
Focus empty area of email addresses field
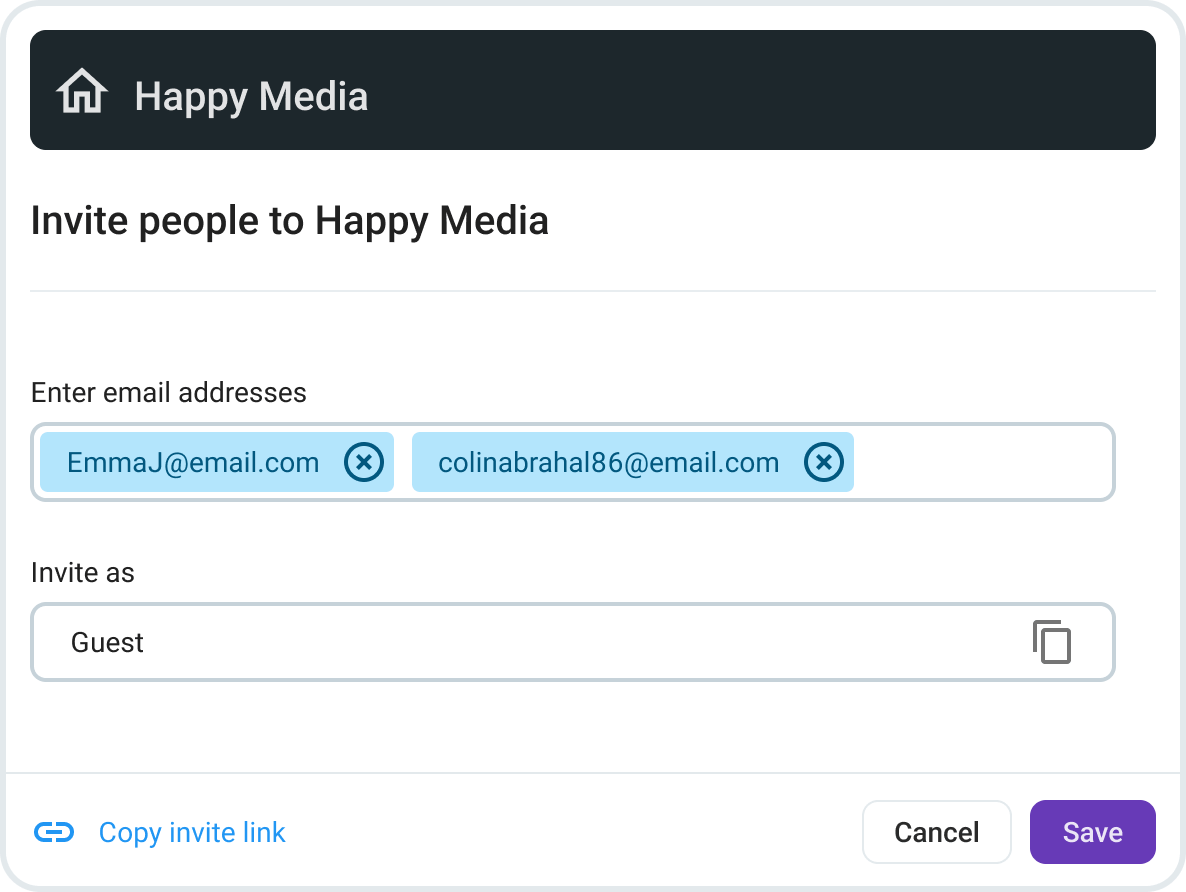[983, 462]
